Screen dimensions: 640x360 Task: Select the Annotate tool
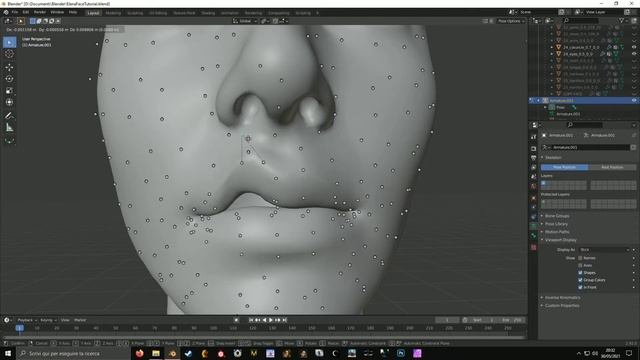pos(9,116)
